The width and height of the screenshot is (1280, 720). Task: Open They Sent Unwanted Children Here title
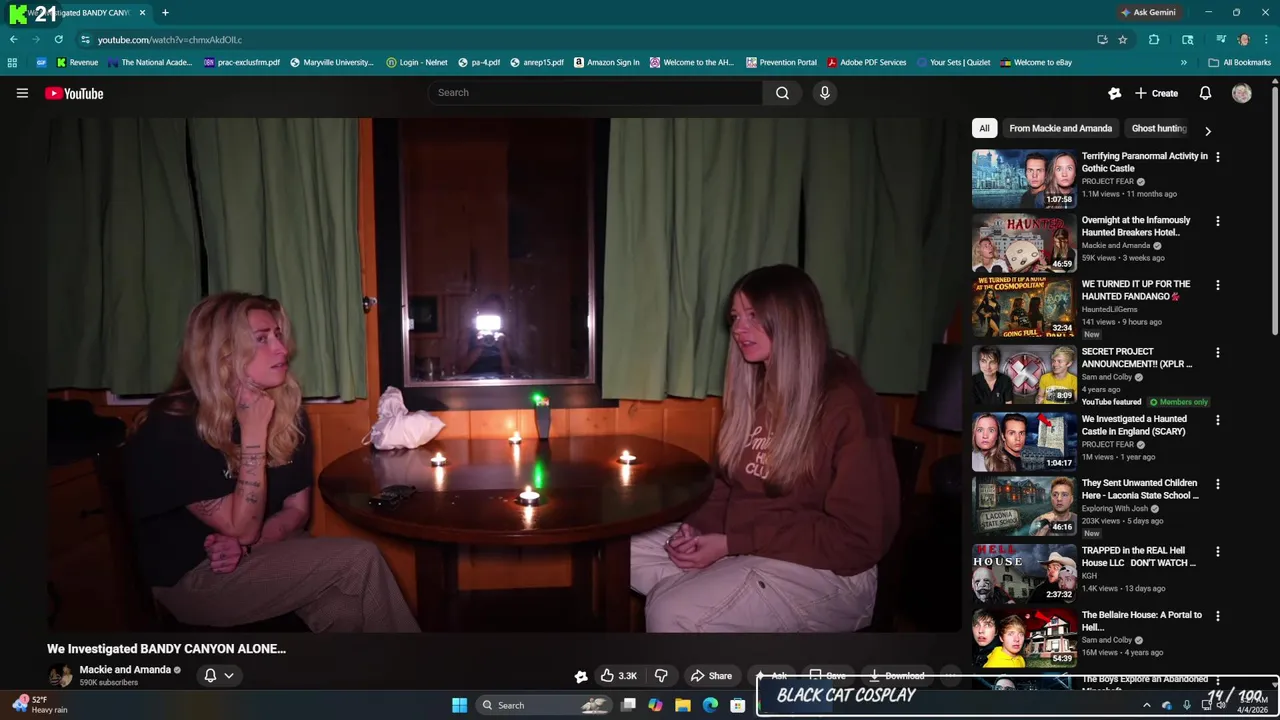tap(1140, 489)
